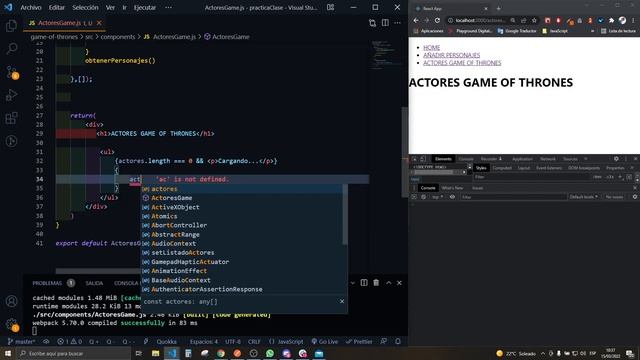Screen dimensions: 640x360
Task: Split the editor to the right
Action: pos(385,23)
